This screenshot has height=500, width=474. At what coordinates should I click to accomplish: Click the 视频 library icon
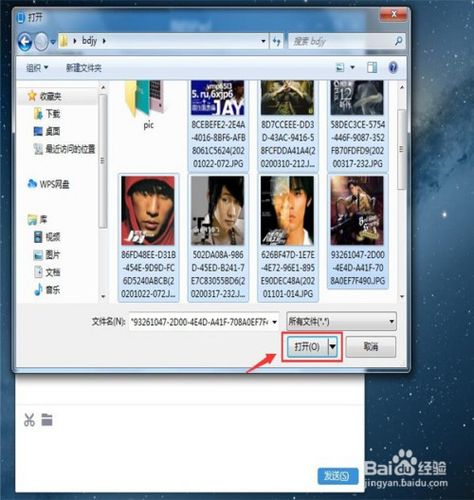pyautogui.click(x=38, y=237)
